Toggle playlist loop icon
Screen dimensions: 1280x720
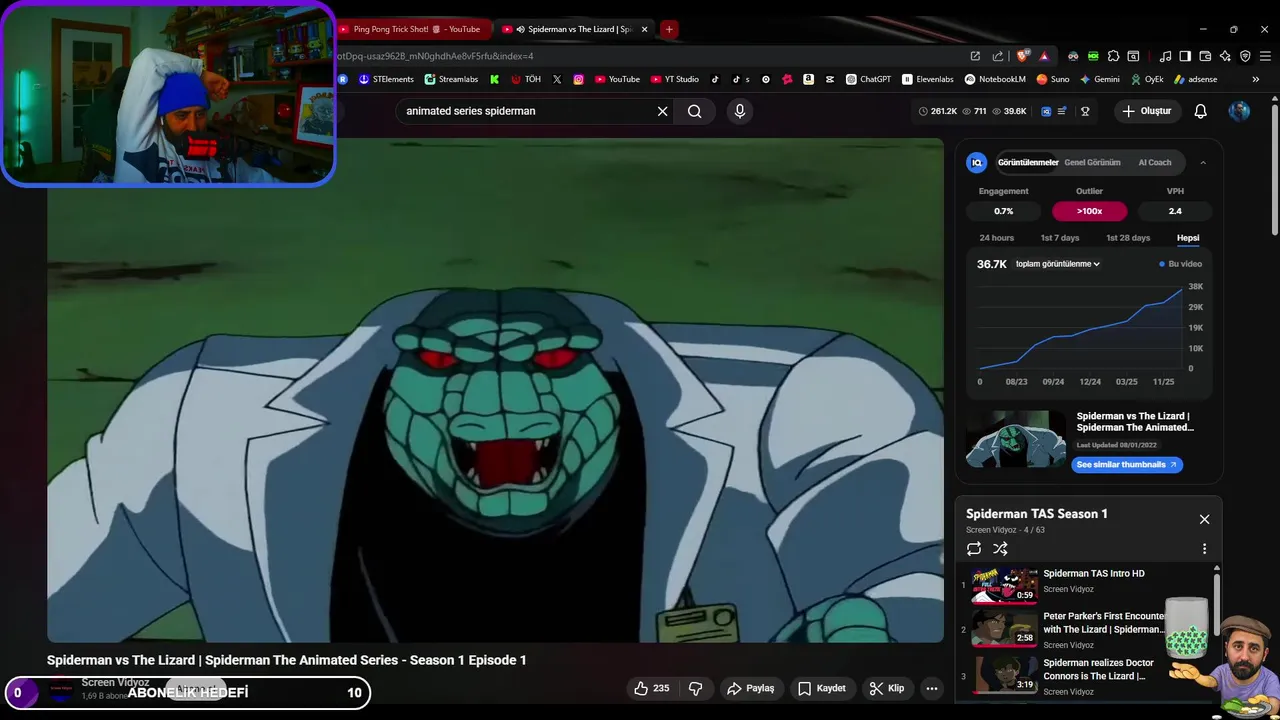pyautogui.click(x=974, y=548)
